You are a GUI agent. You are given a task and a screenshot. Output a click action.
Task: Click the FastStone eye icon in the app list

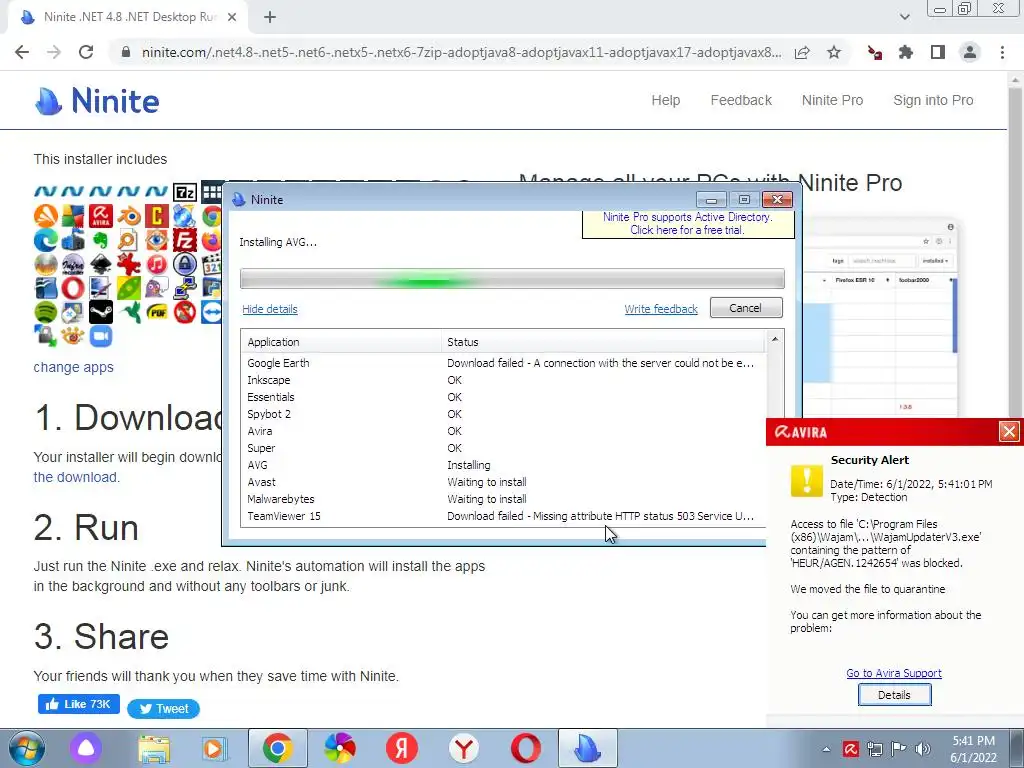(157, 240)
